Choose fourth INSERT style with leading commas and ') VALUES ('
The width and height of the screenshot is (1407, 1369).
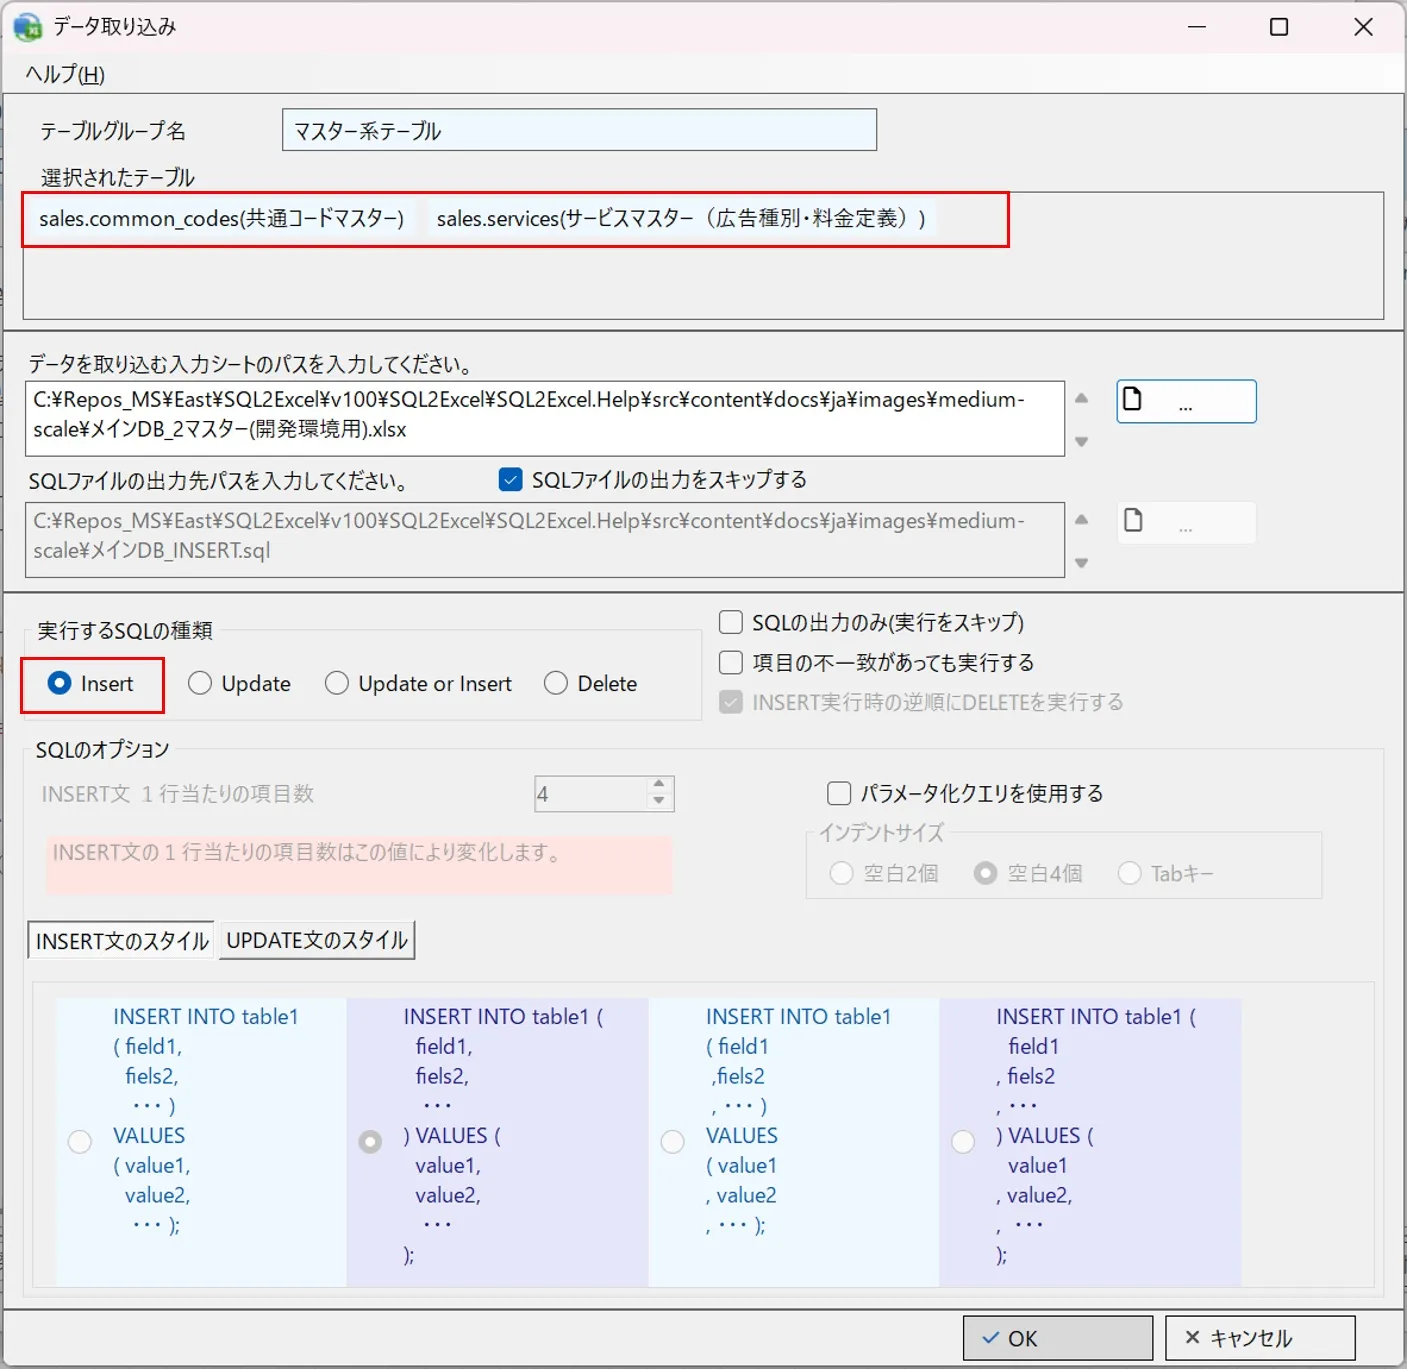click(x=963, y=1142)
